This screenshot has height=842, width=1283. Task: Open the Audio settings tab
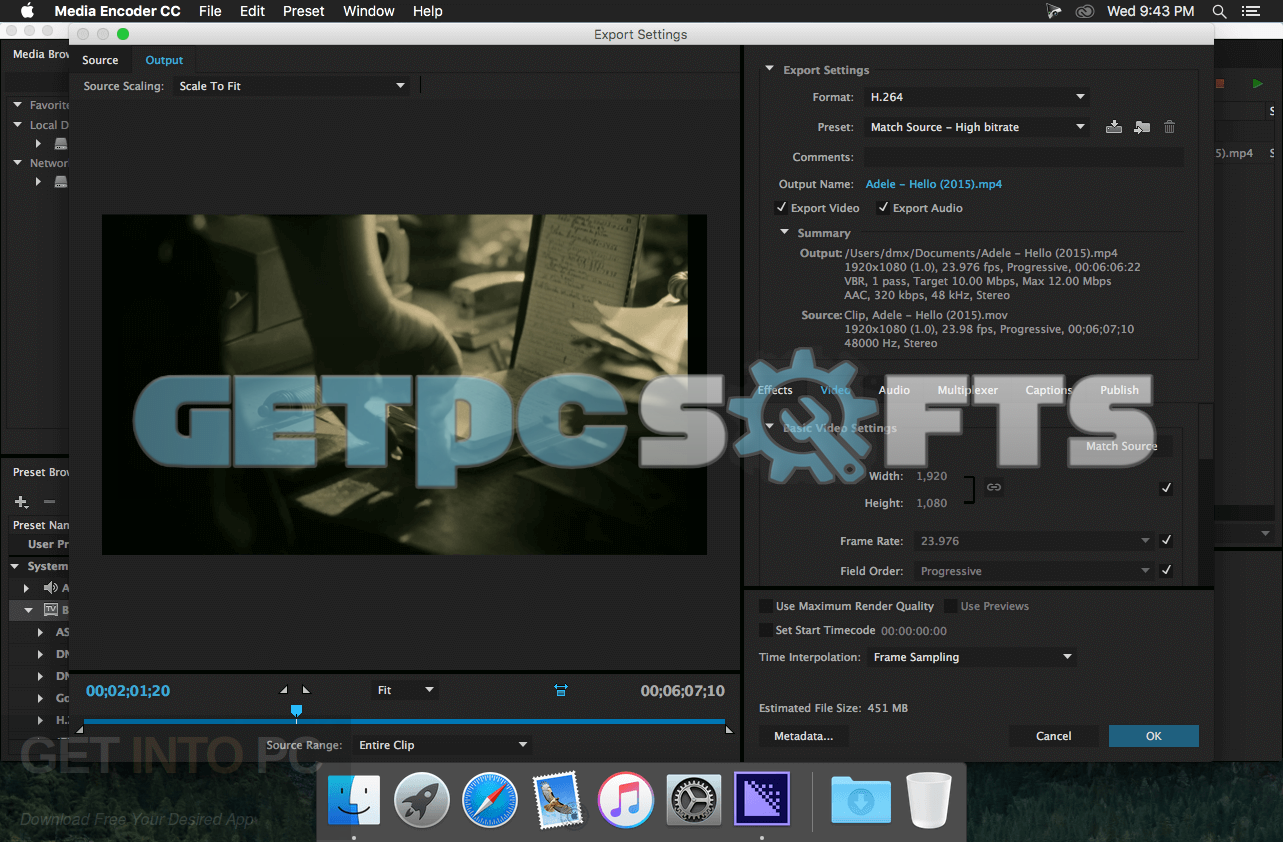point(894,390)
